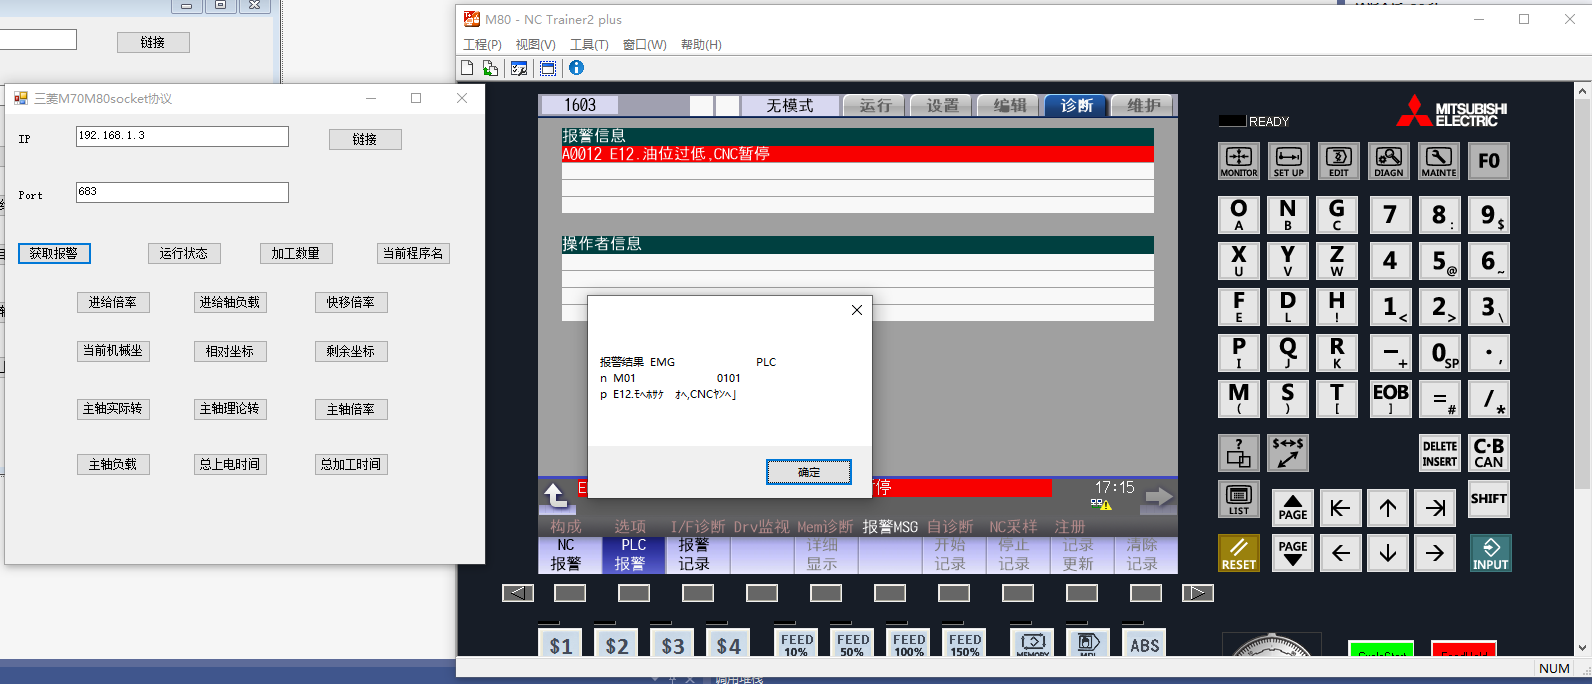
Task: Click the tab-left arrow key
Action: [1340, 508]
